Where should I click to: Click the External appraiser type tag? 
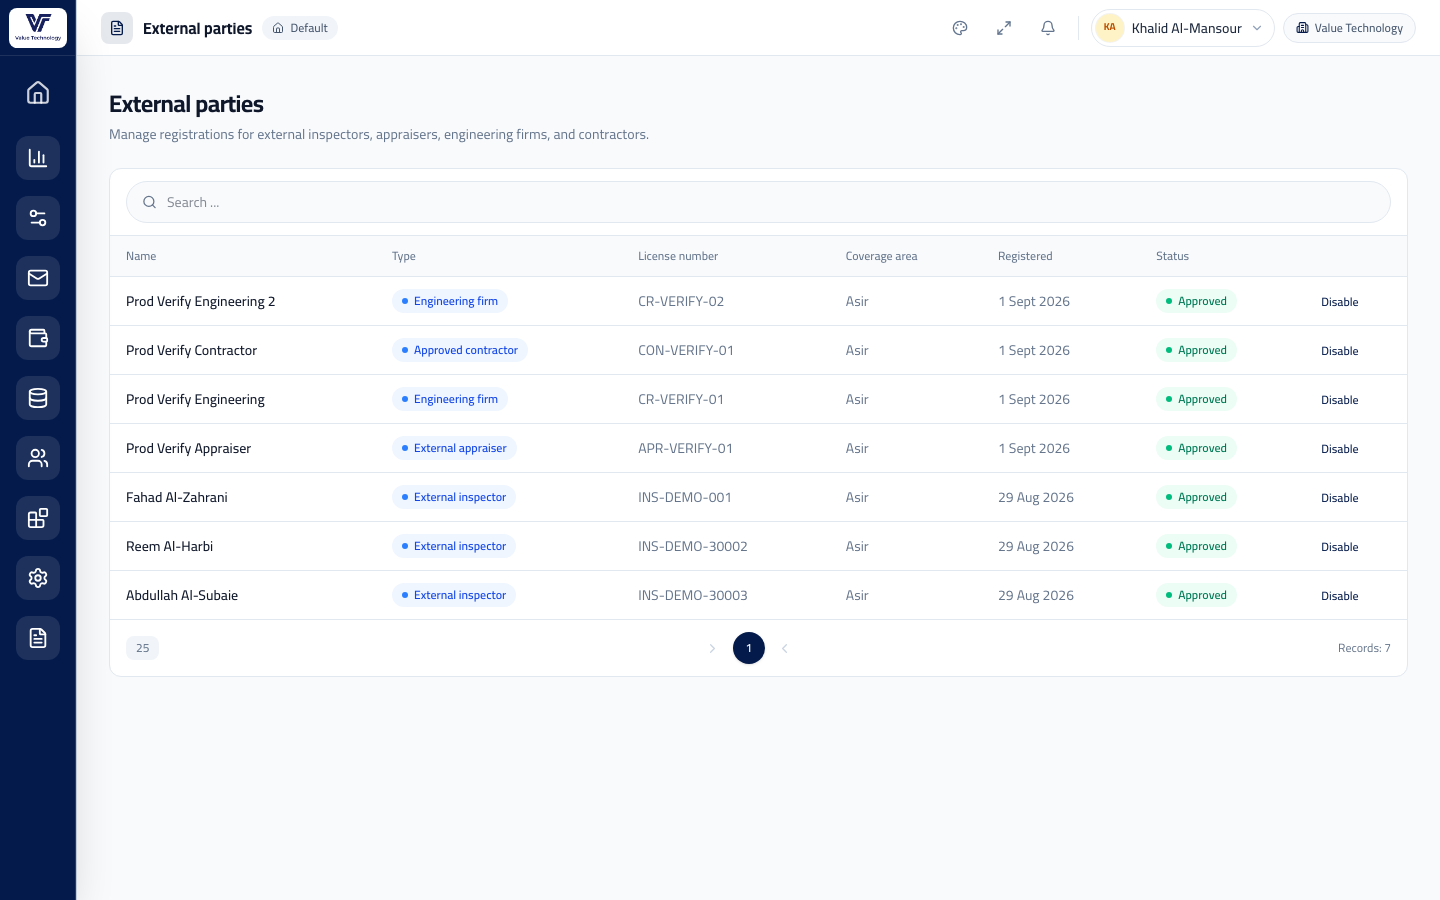pyautogui.click(x=454, y=448)
